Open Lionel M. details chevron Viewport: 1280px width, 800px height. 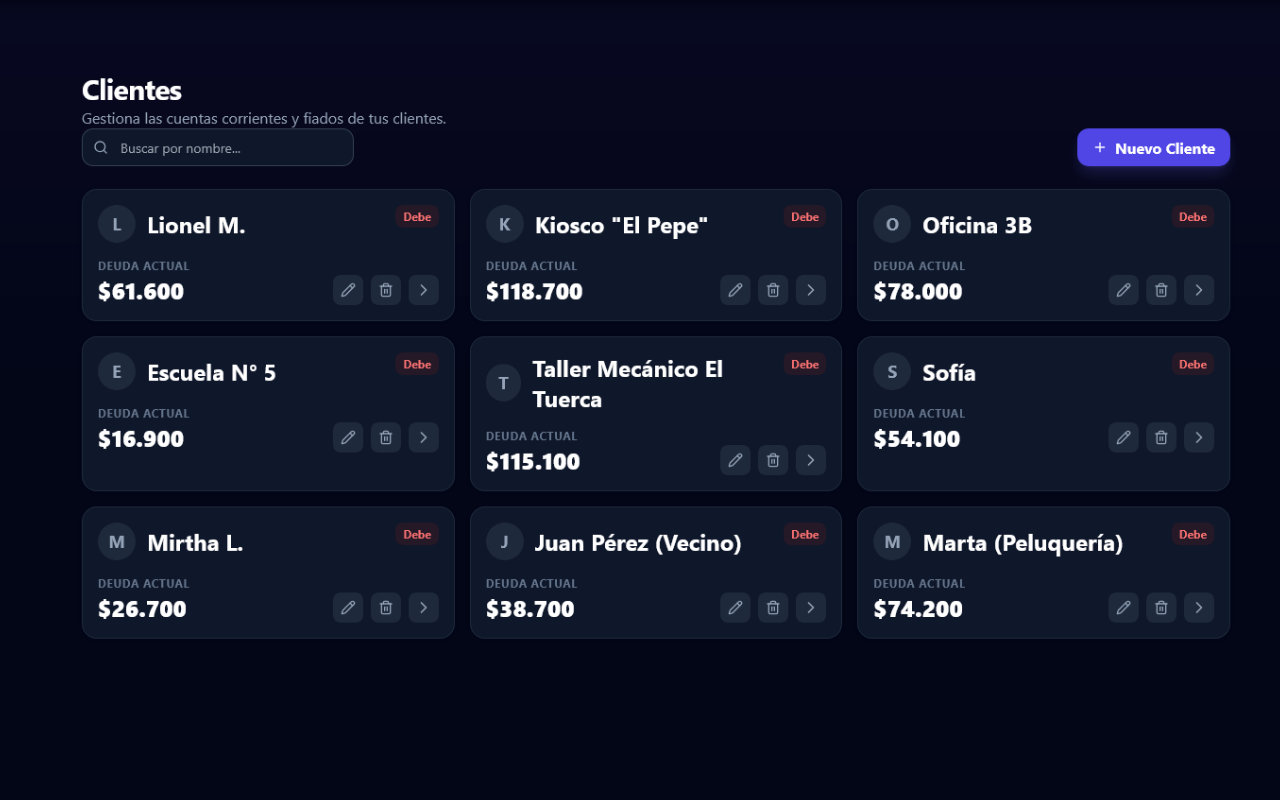coord(424,290)
